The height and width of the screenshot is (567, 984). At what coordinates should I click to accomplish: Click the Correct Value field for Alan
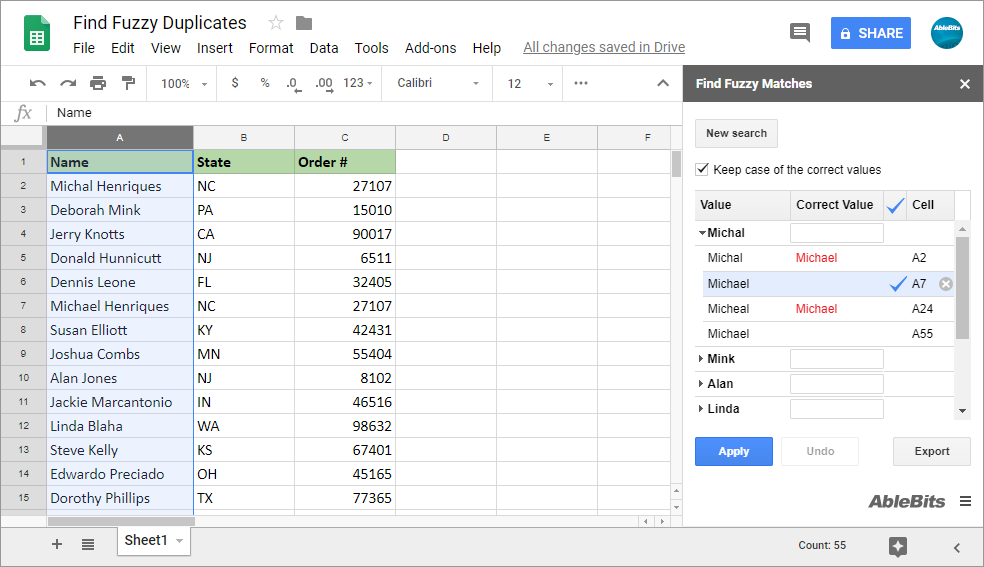[837, 384]
